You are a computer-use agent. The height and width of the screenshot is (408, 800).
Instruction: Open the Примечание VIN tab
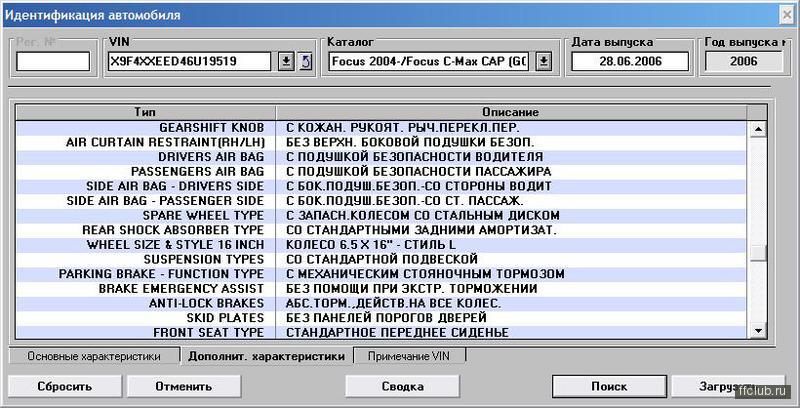coord(409,356)
